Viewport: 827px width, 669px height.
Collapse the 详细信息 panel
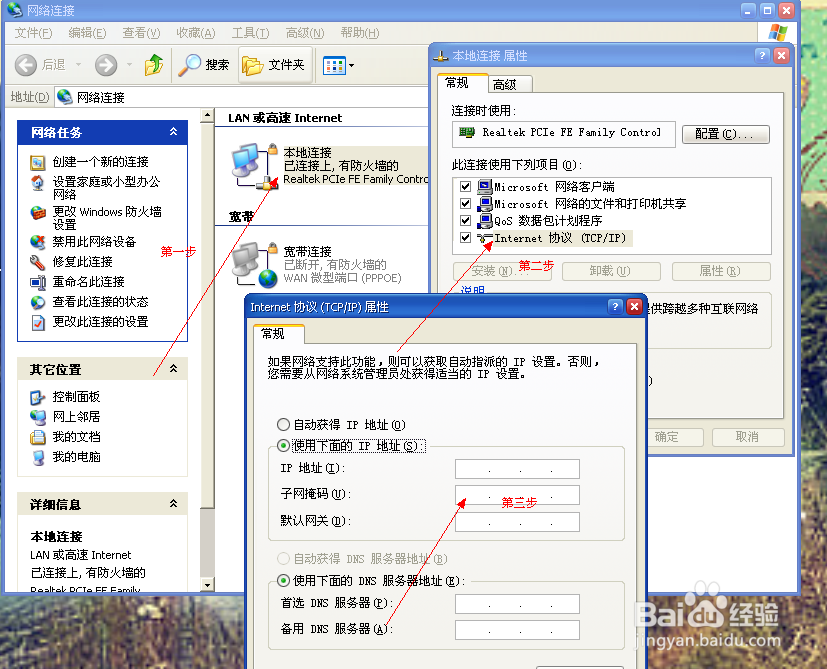pyautogui.click(x=173, y=504)
